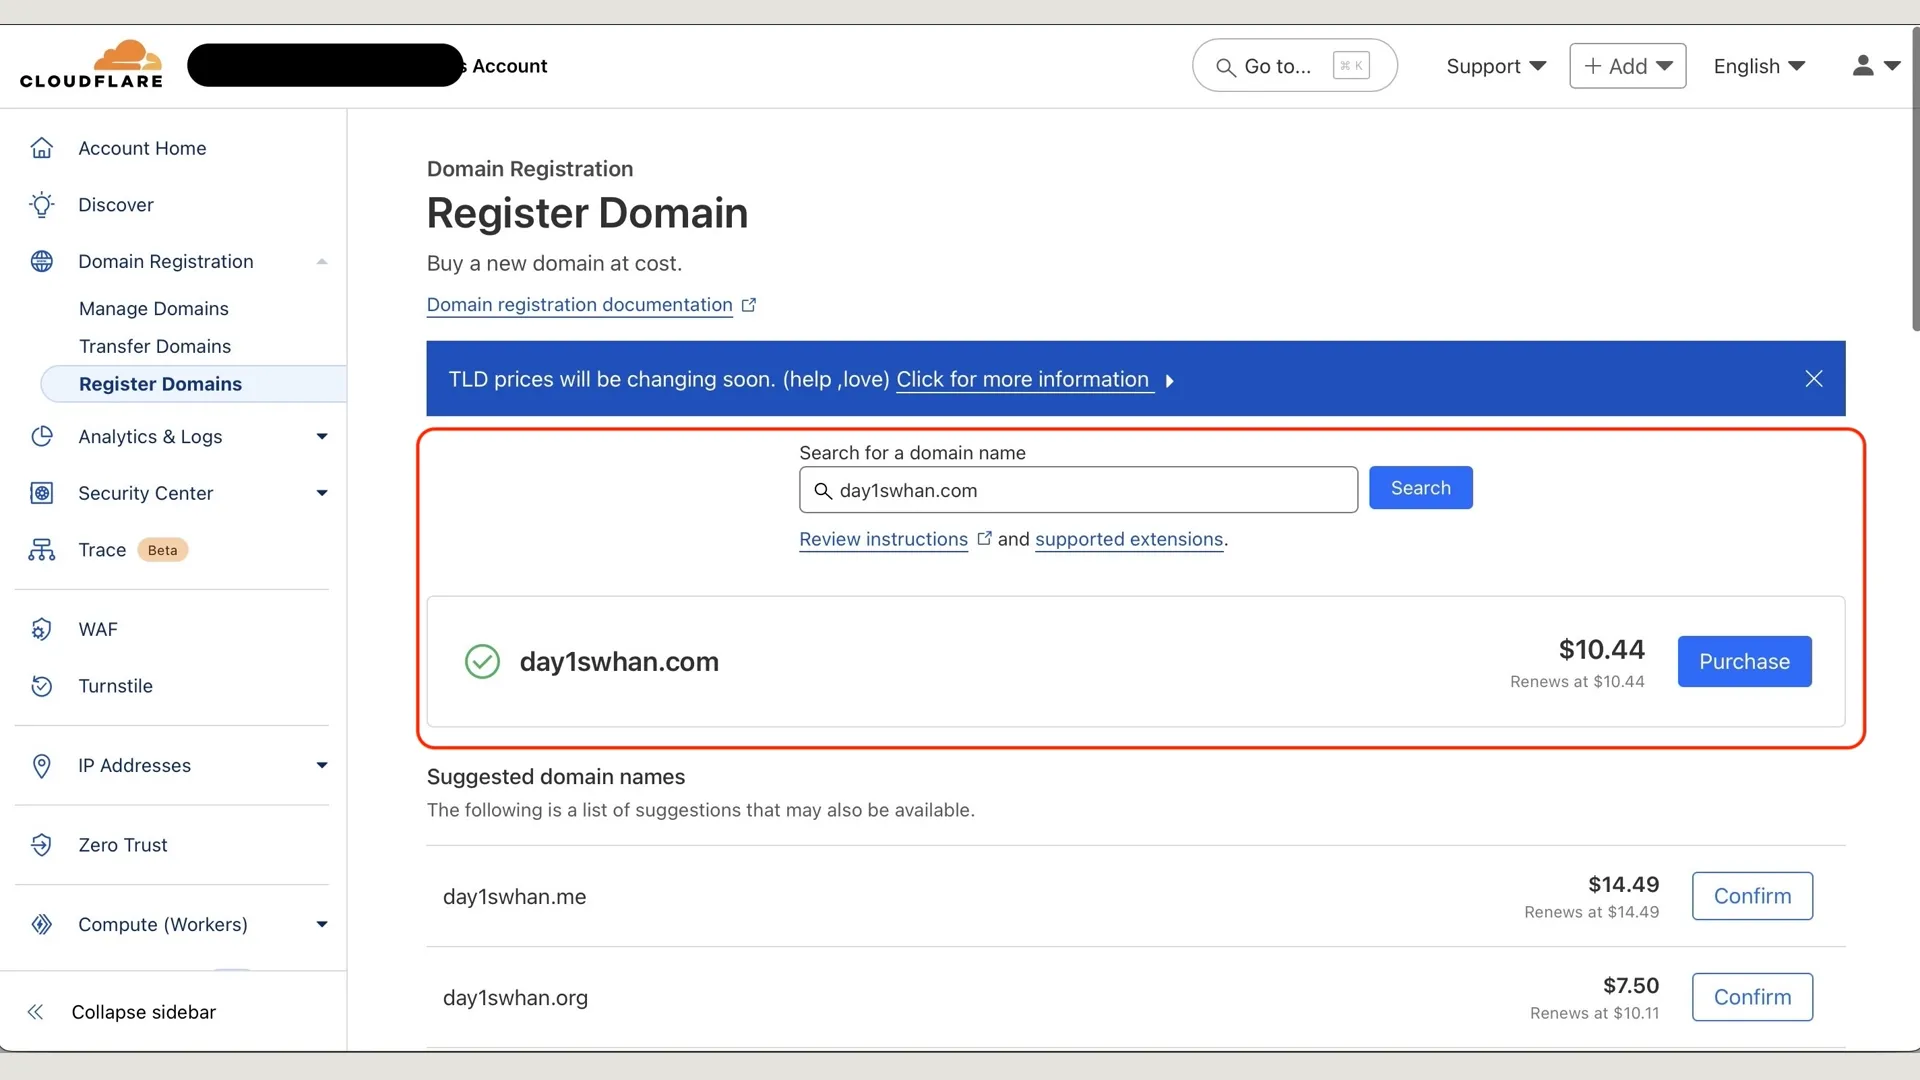The width and height of the screenshot is (1920, 1080).
Task: Click the Go to... search box
Action: click(x=1294, y=66)
